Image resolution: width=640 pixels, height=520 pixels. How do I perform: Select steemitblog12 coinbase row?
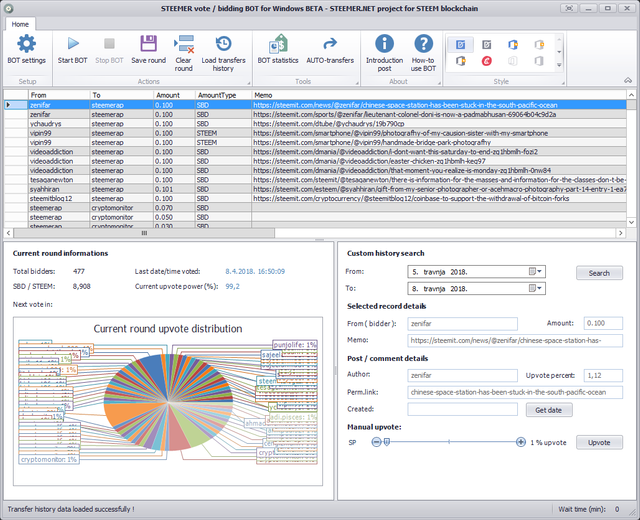316,199
